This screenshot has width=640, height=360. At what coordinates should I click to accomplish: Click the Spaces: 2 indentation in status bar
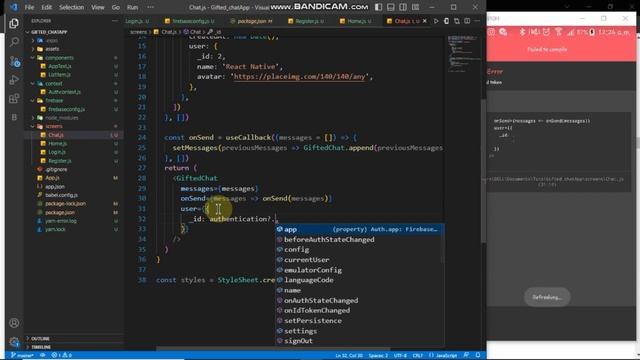(378, 355)
